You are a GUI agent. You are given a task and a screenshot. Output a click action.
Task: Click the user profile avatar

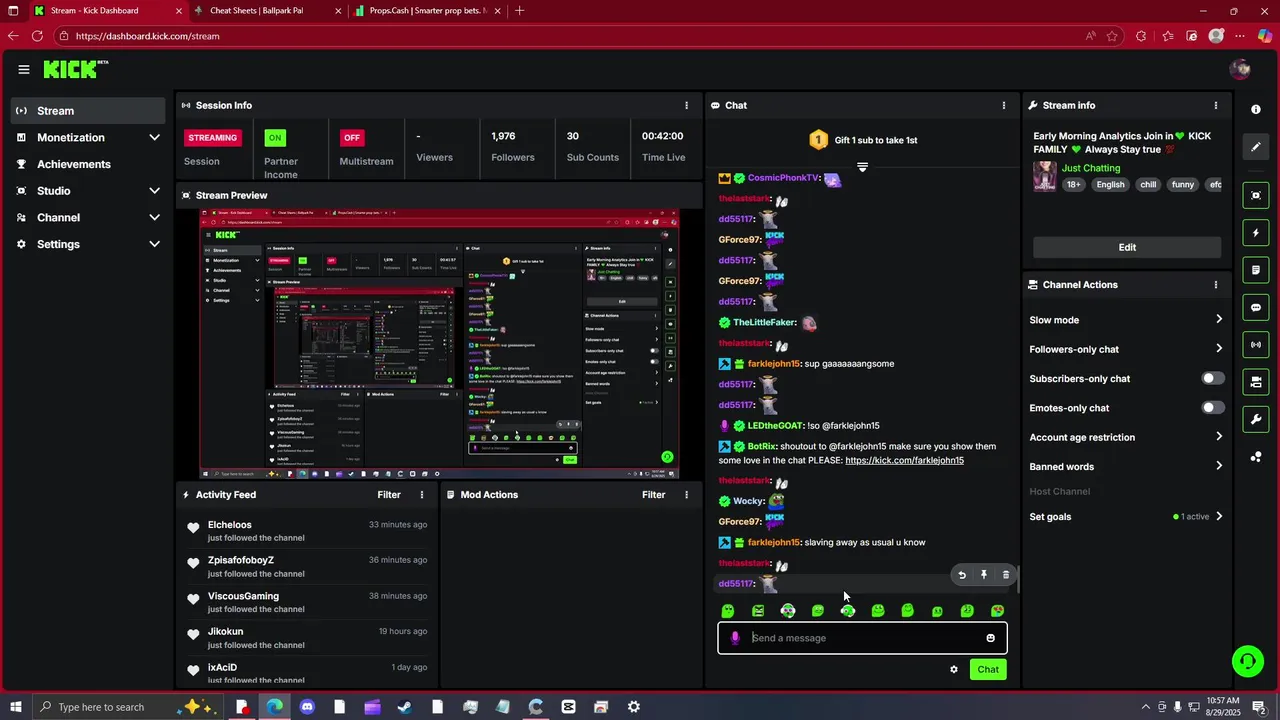click(1241, 69)
